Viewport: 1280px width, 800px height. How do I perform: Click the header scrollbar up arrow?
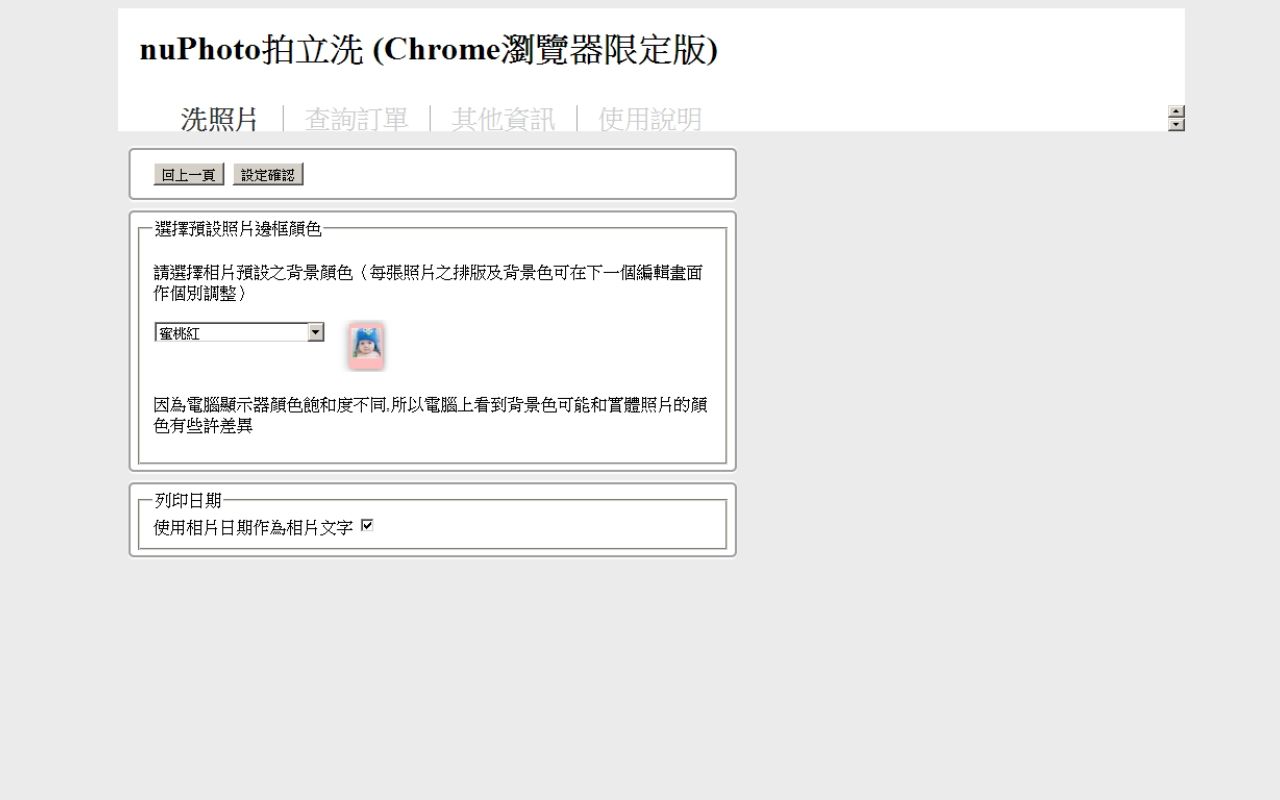pyautogui.click(x=1176, y=112)
